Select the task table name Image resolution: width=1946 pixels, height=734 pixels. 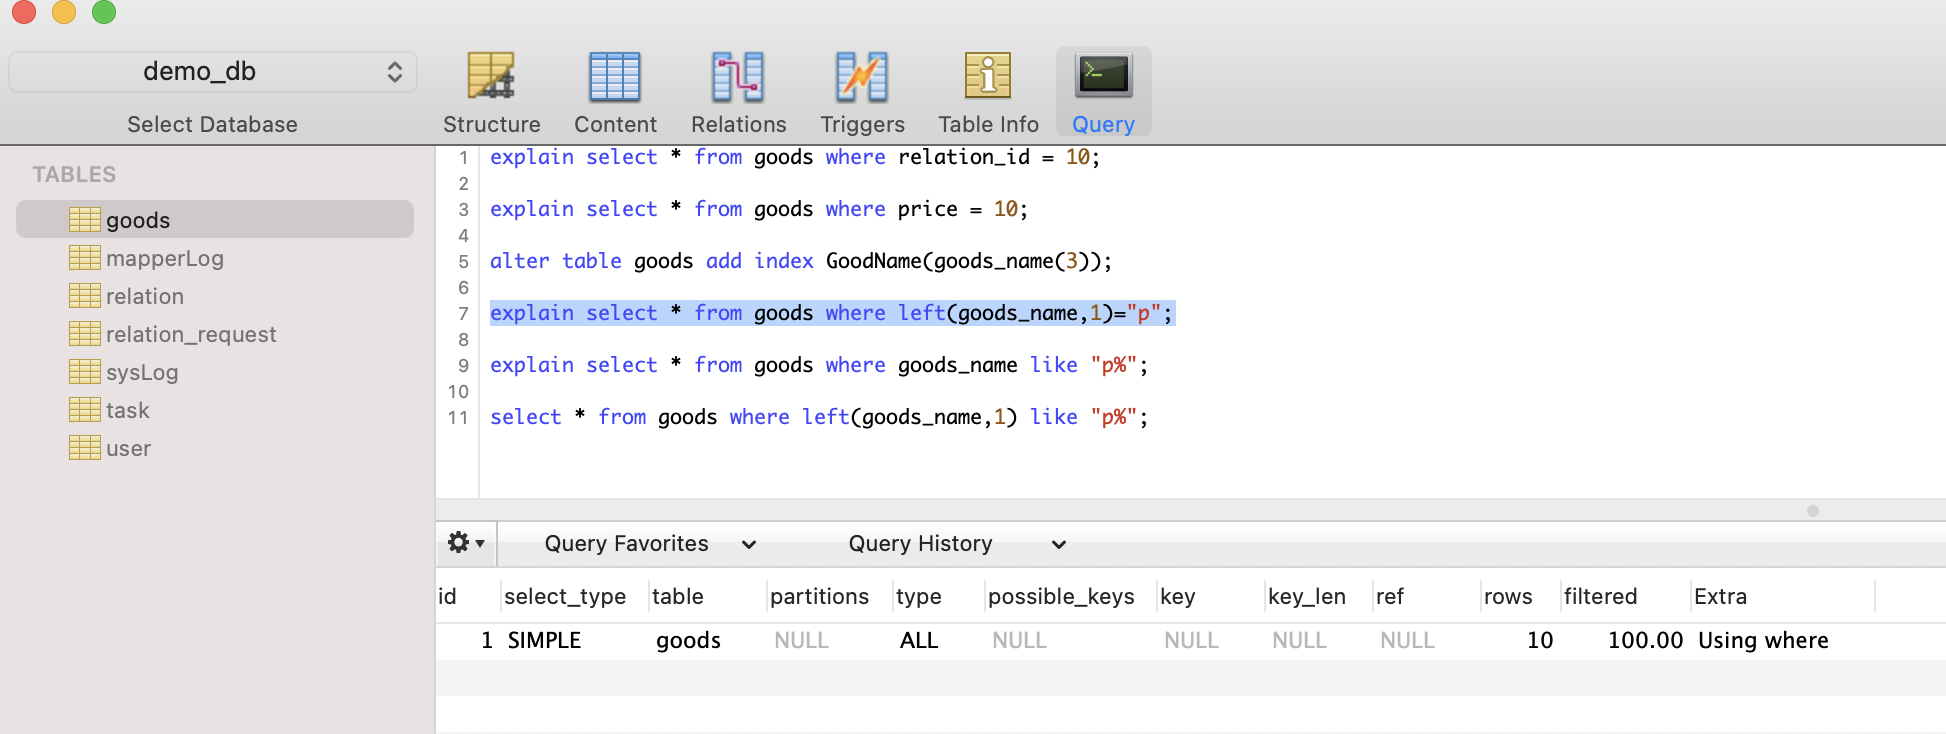click(x=128, y=410)
